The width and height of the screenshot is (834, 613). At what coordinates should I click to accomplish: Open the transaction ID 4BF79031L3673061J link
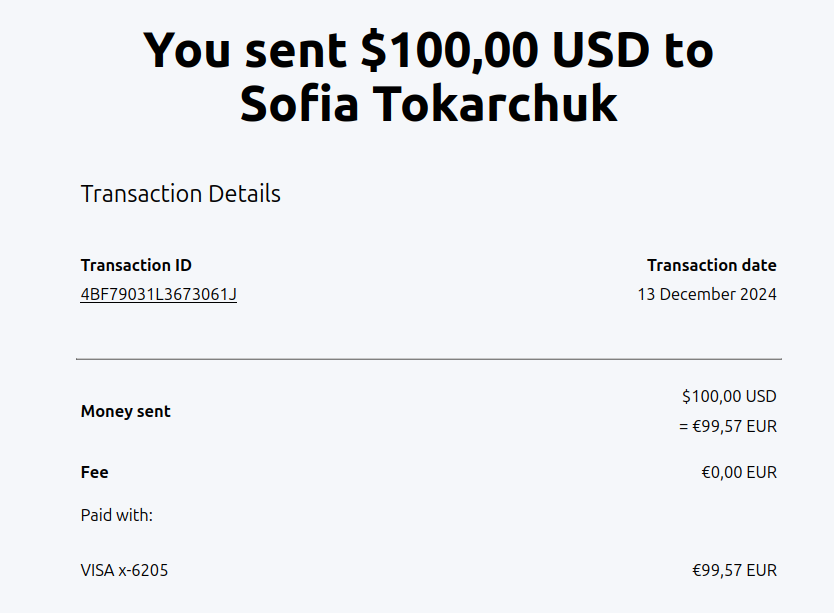(158, 294)
